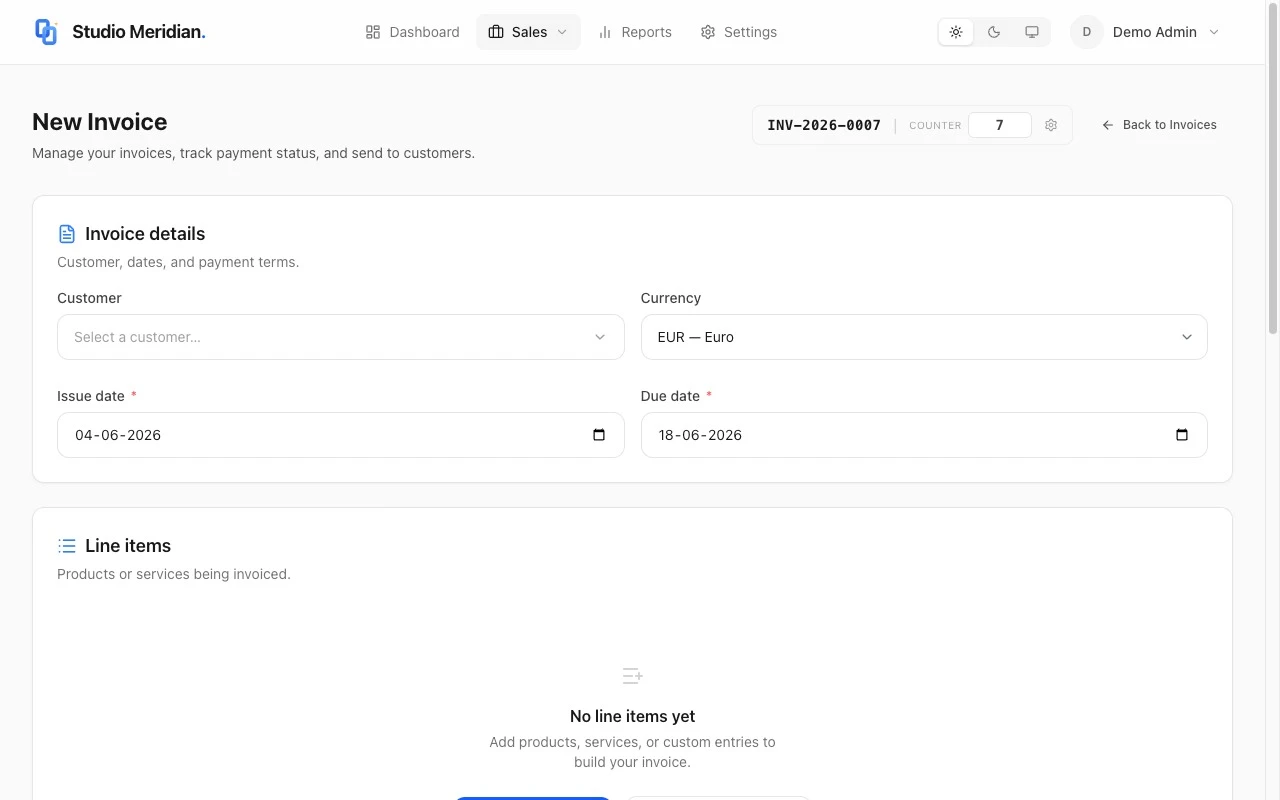Open the Sales menu
This screenshot has height=800, width=1280.
tap(528, 32)
